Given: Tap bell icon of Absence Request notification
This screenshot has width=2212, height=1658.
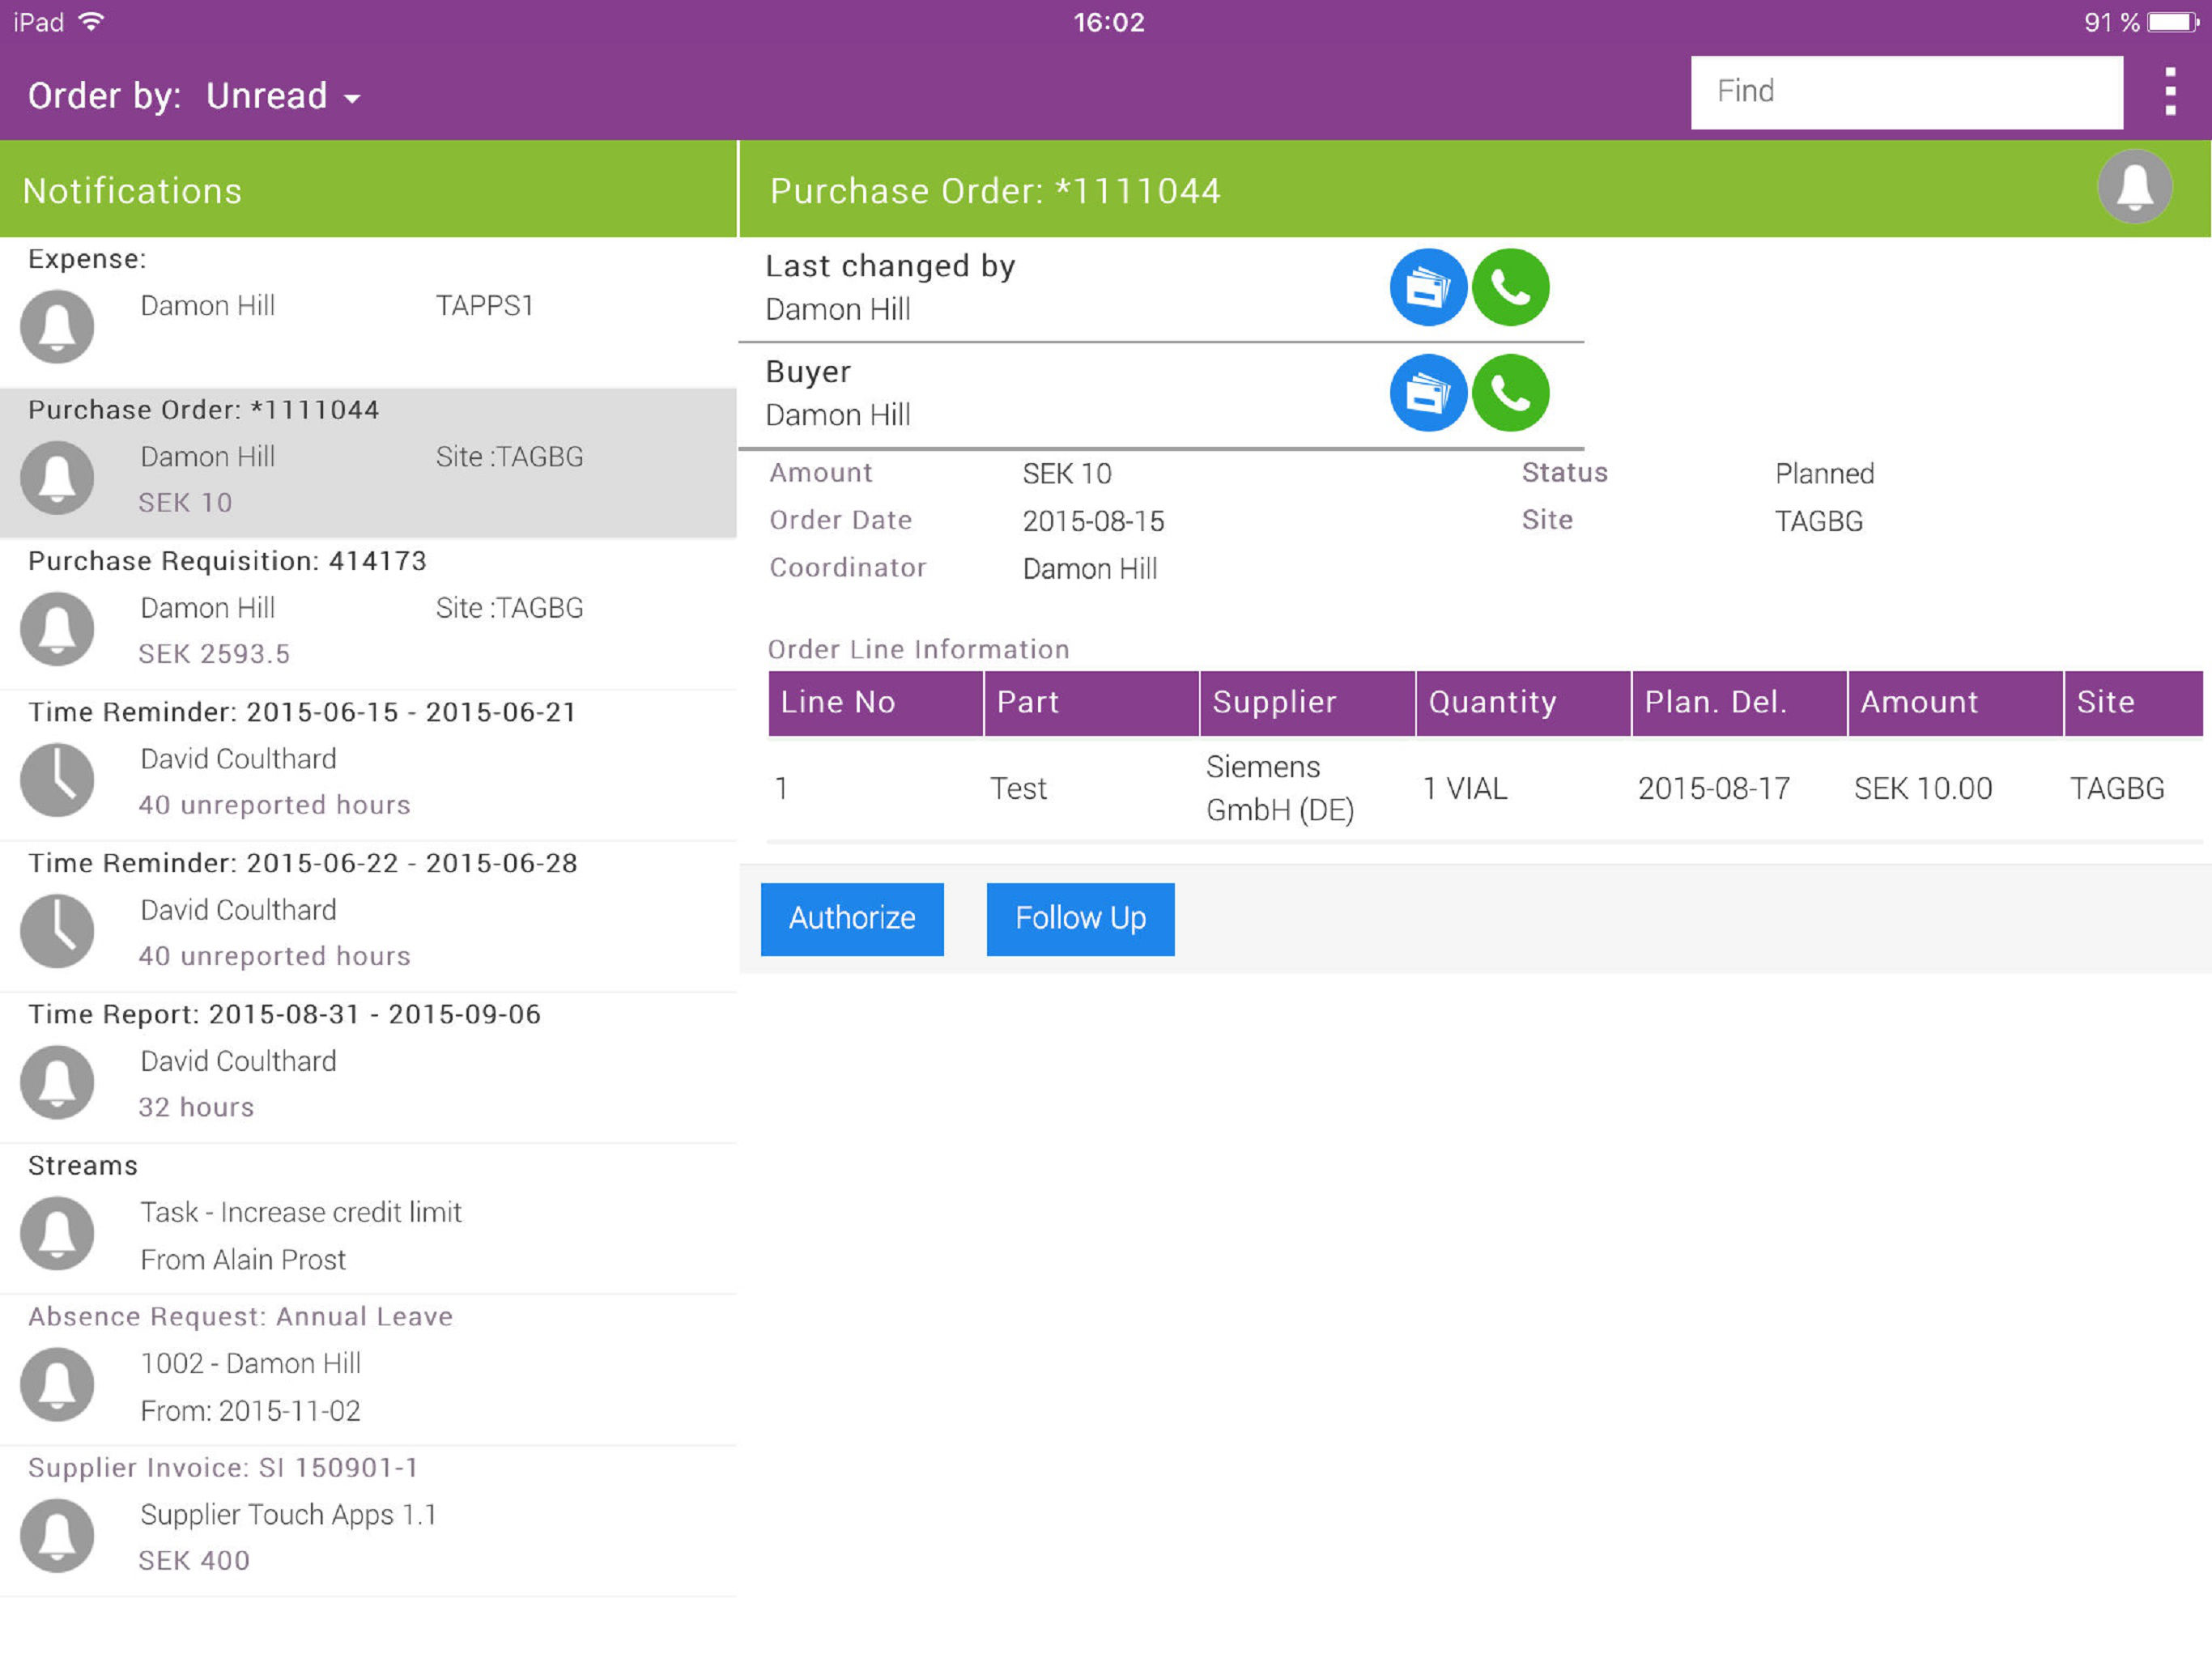Looking at the screenshot, I should pos(57,1384).
